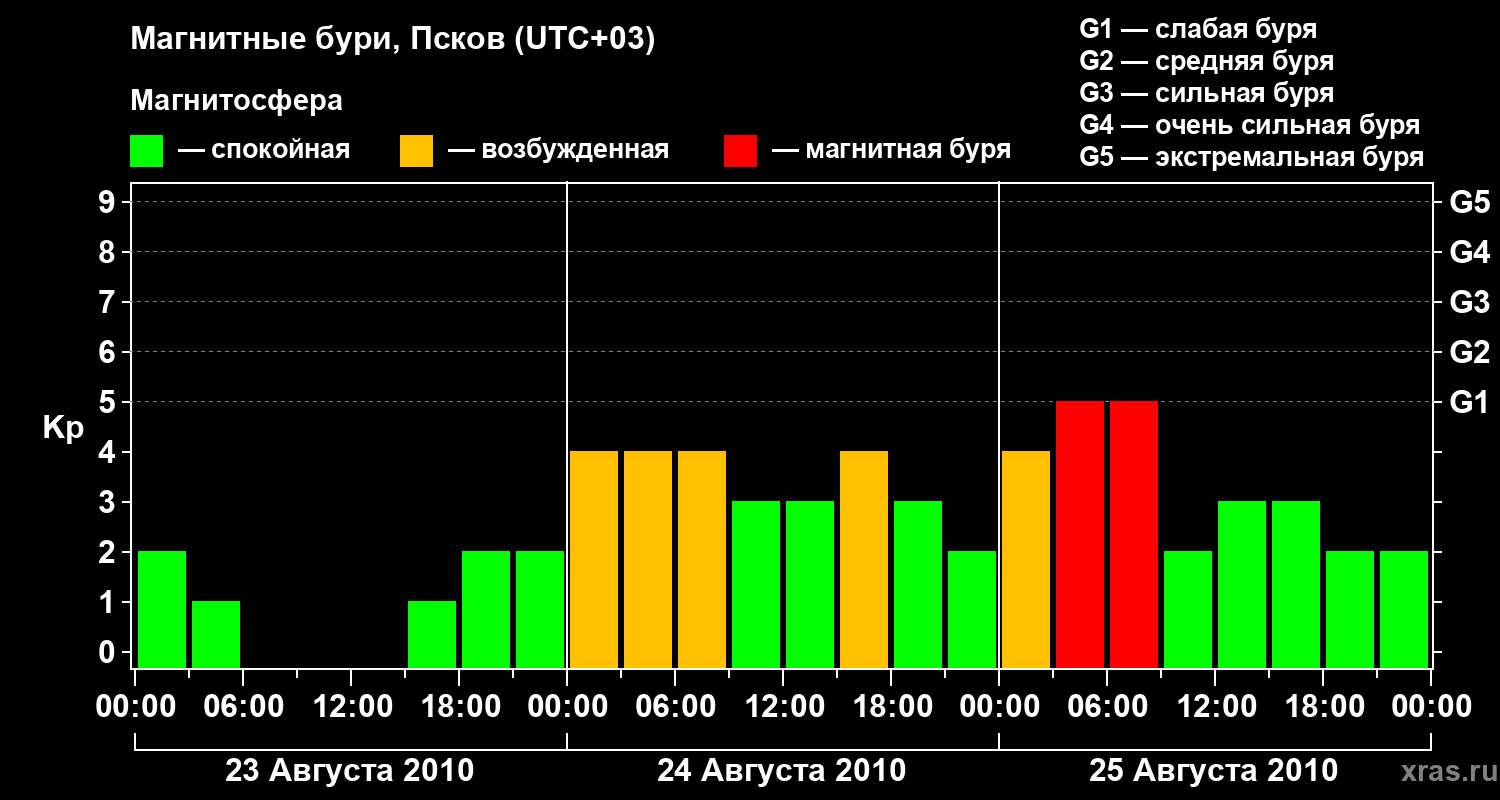Click the 'G5' label on the right axis

pyautogui.click(x=1469, y=202)
